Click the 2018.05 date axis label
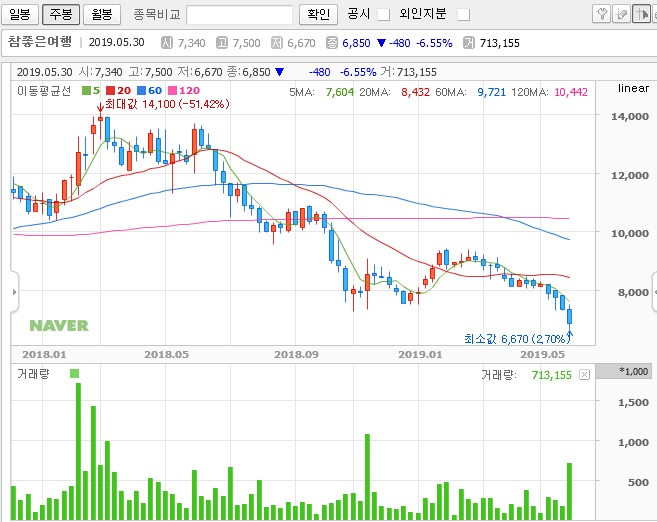This screenshot has width=657, height=522. pyautogui.click(x=166, y=354)
